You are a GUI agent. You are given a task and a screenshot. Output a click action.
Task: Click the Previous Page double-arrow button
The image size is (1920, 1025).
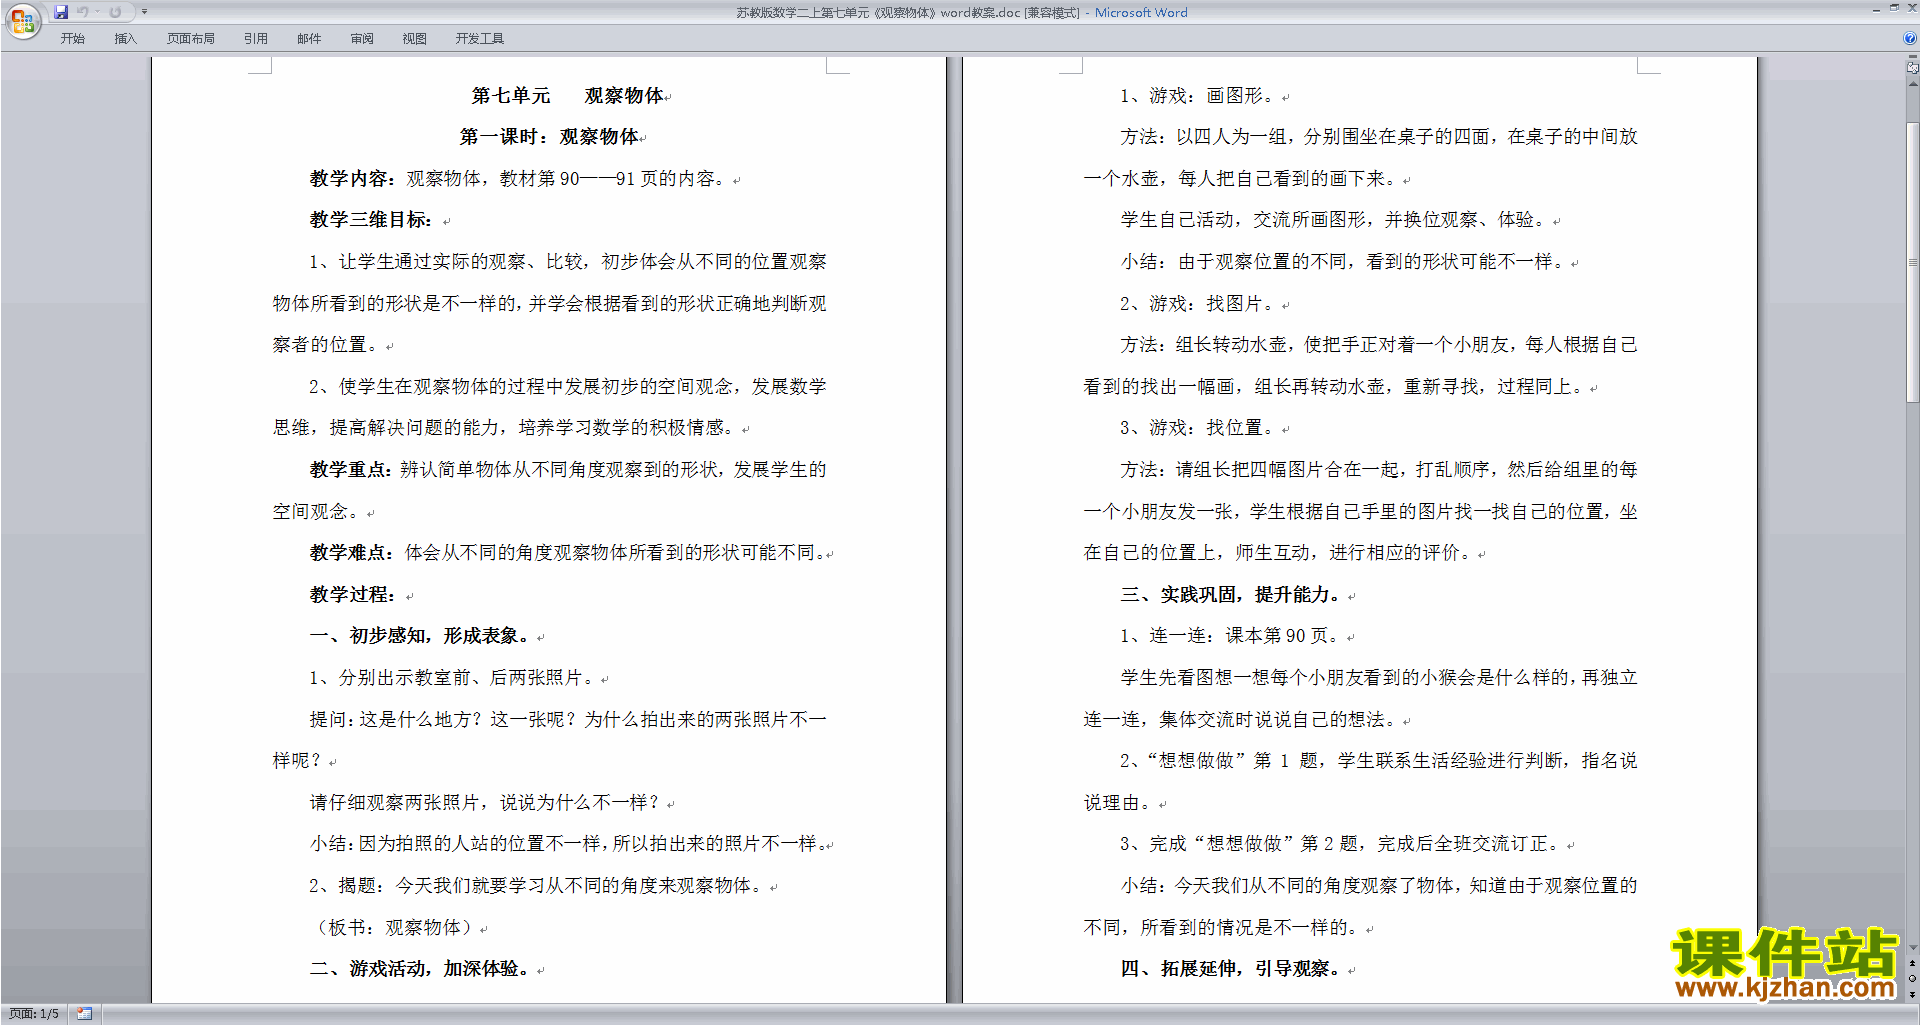coord(1912,964)
